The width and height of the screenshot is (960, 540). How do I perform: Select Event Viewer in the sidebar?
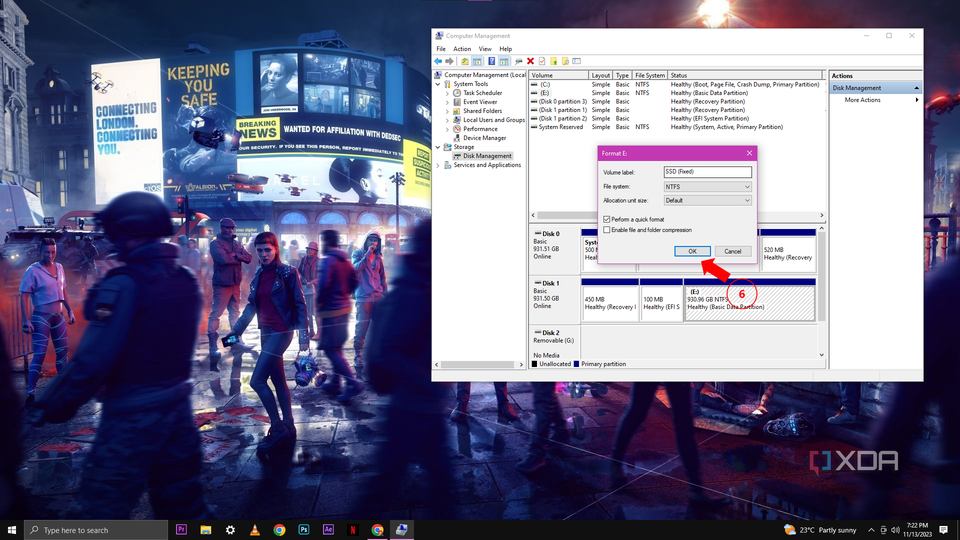[480, 102]
